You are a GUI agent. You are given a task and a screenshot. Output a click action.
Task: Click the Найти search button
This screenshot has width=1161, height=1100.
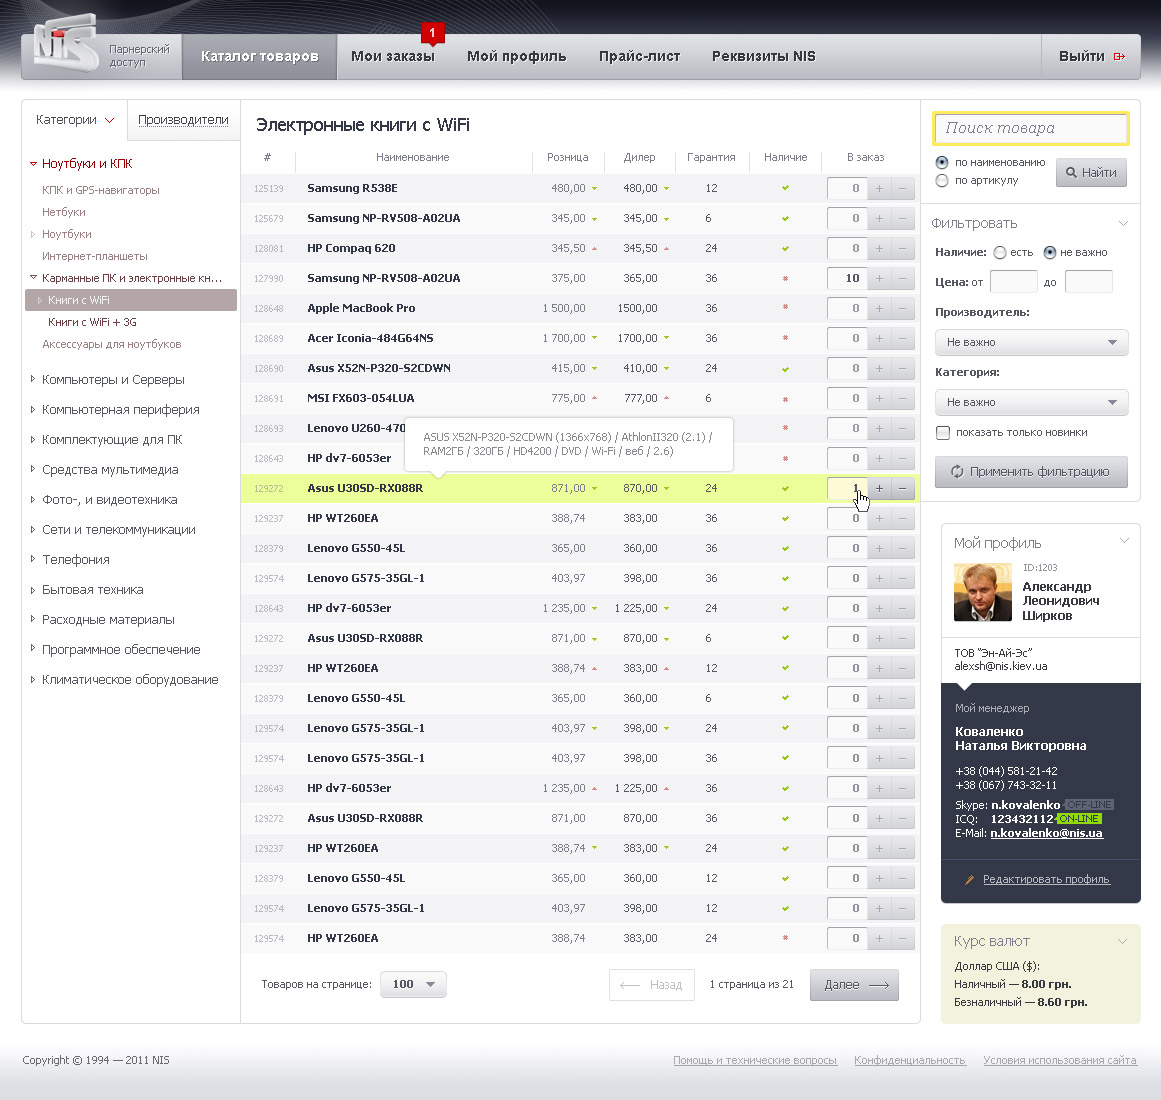click(1091, 172)
